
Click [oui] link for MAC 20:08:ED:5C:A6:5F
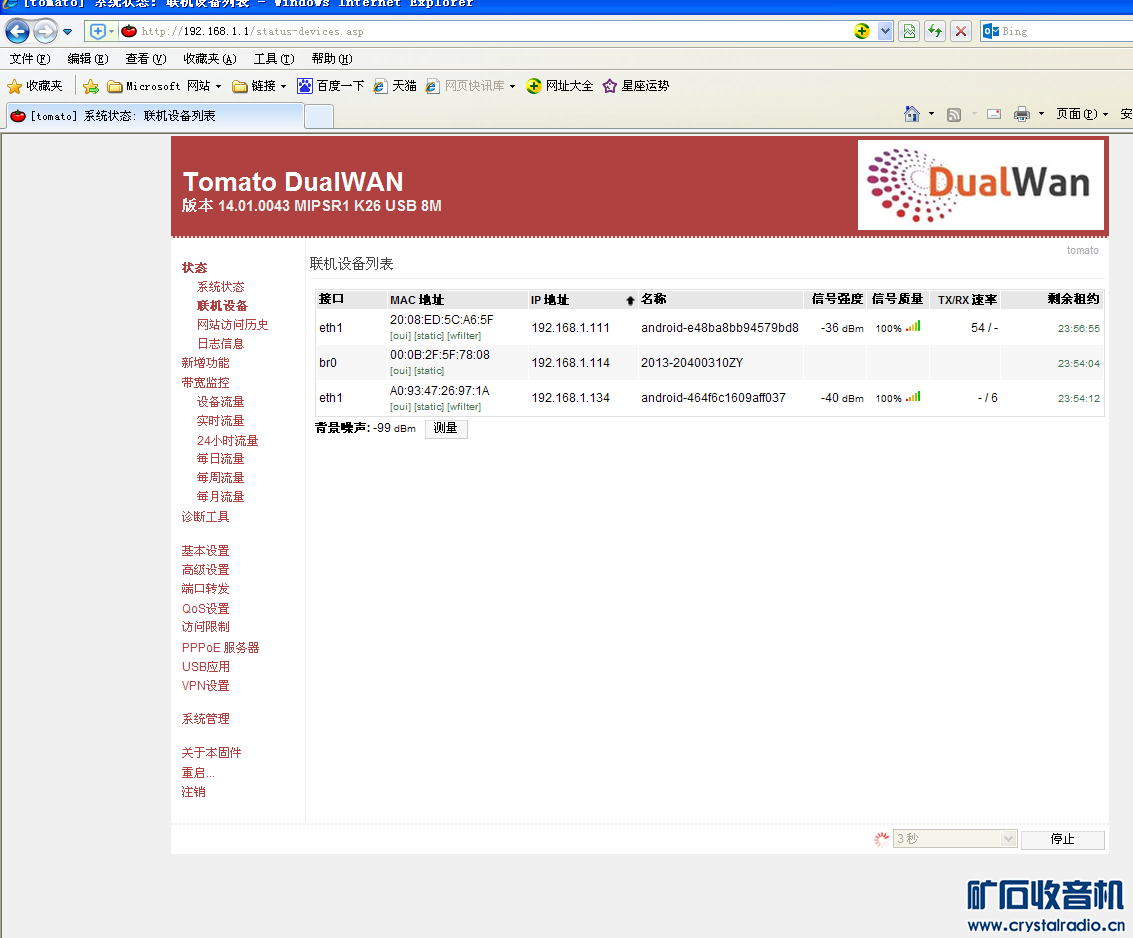[x=400, y=336]
